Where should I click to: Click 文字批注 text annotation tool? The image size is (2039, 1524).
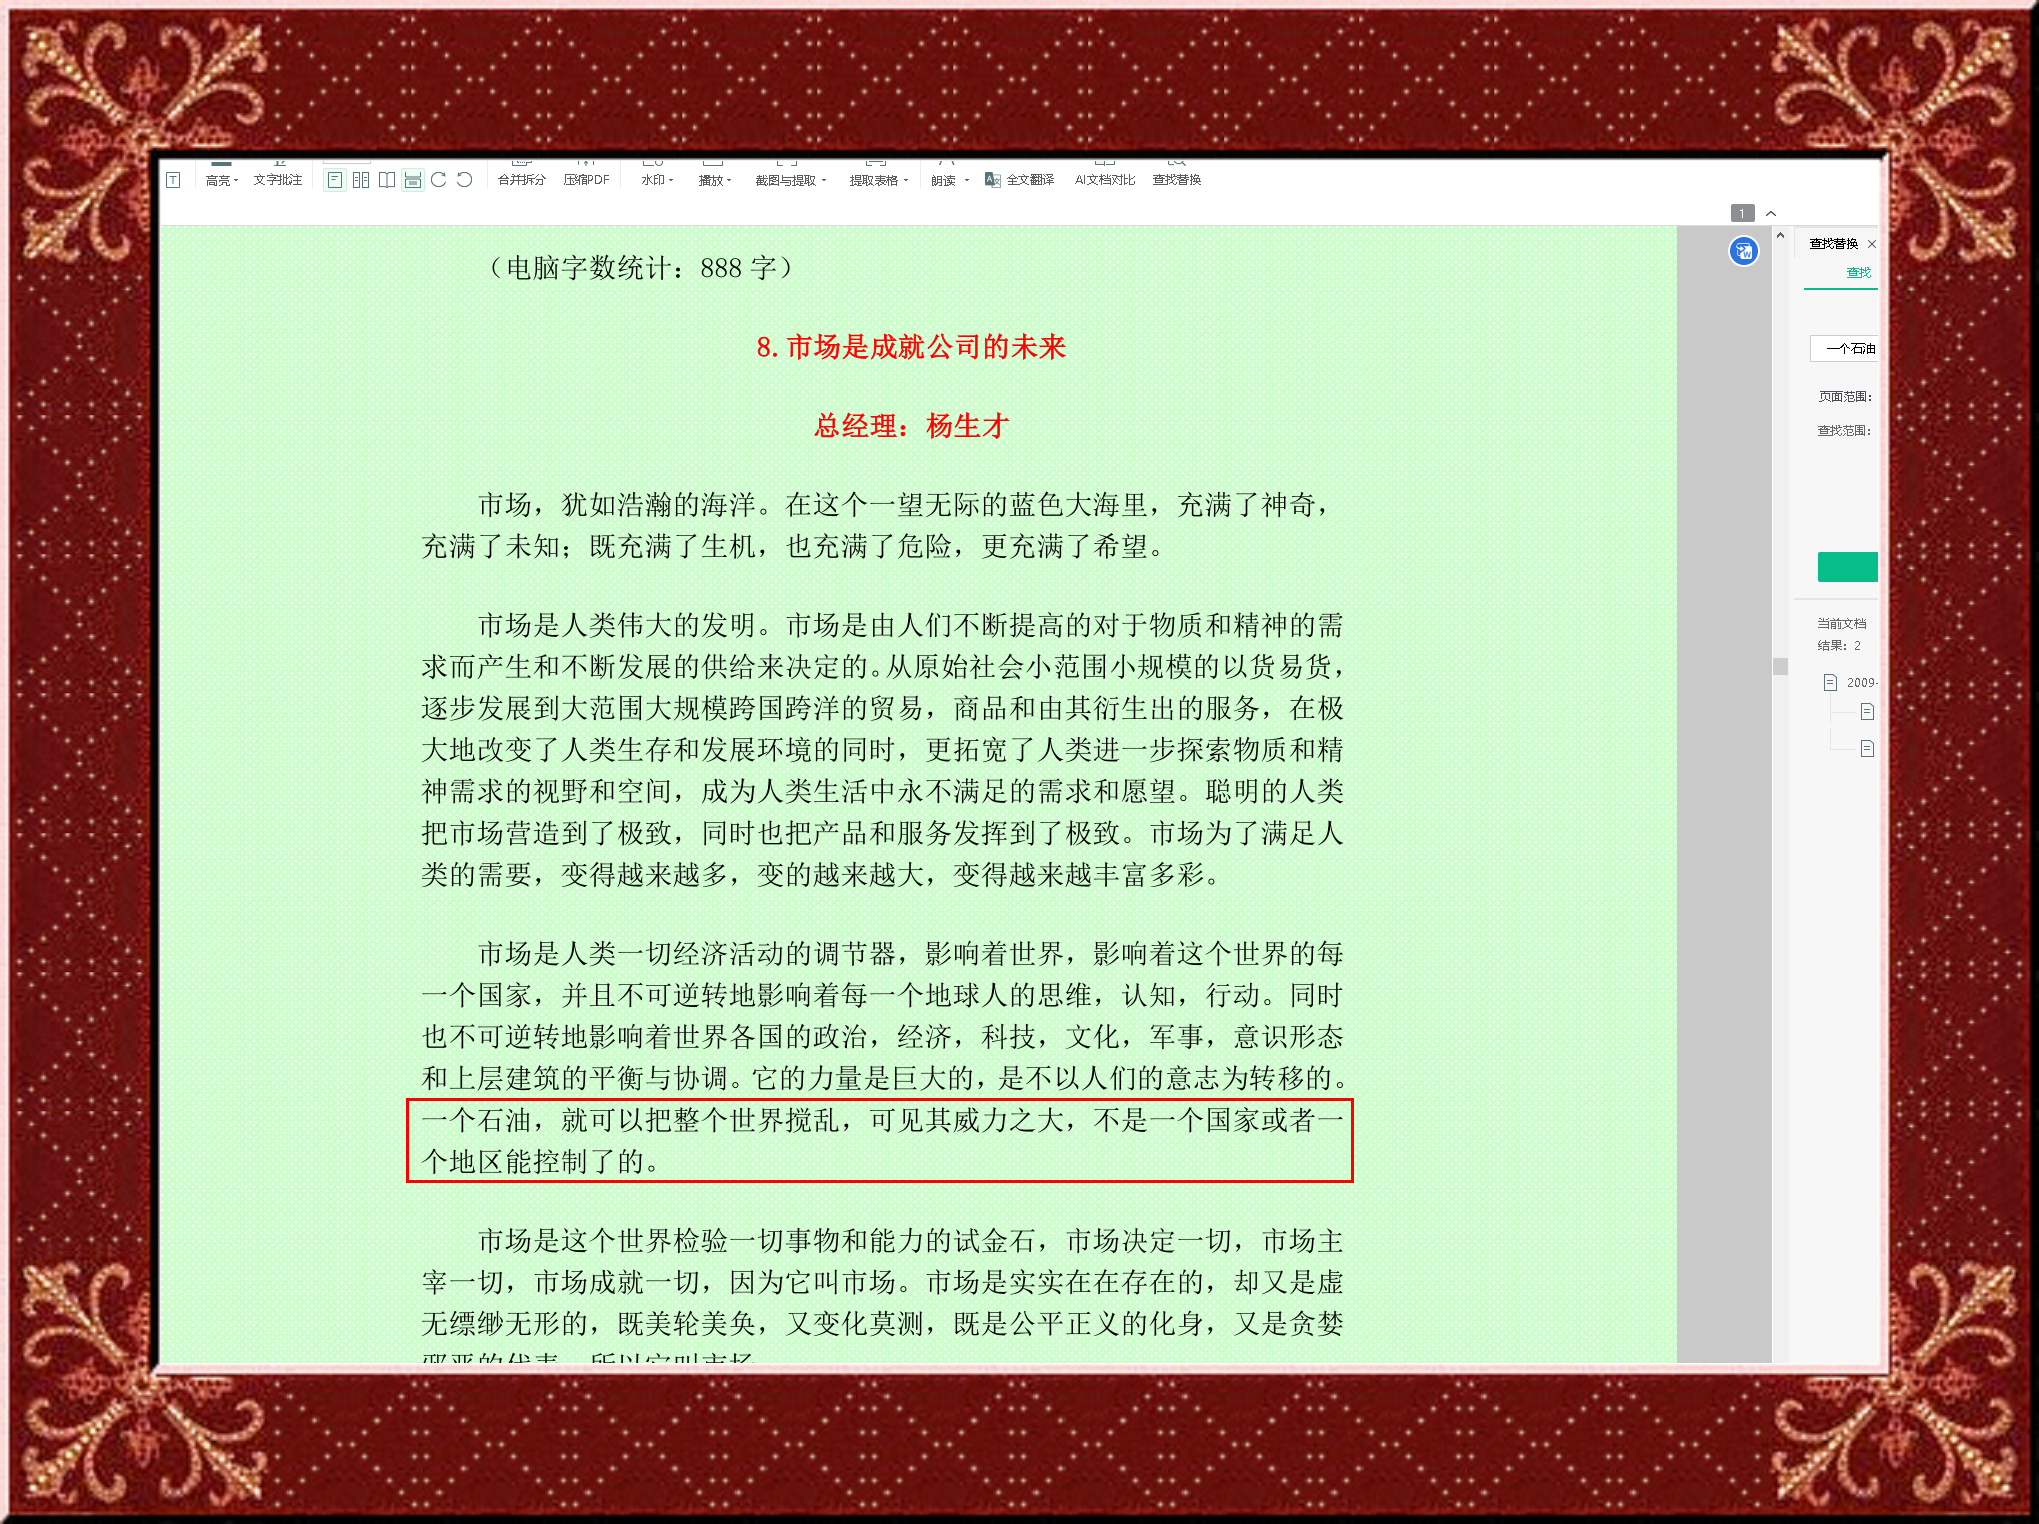coord(277,180)
